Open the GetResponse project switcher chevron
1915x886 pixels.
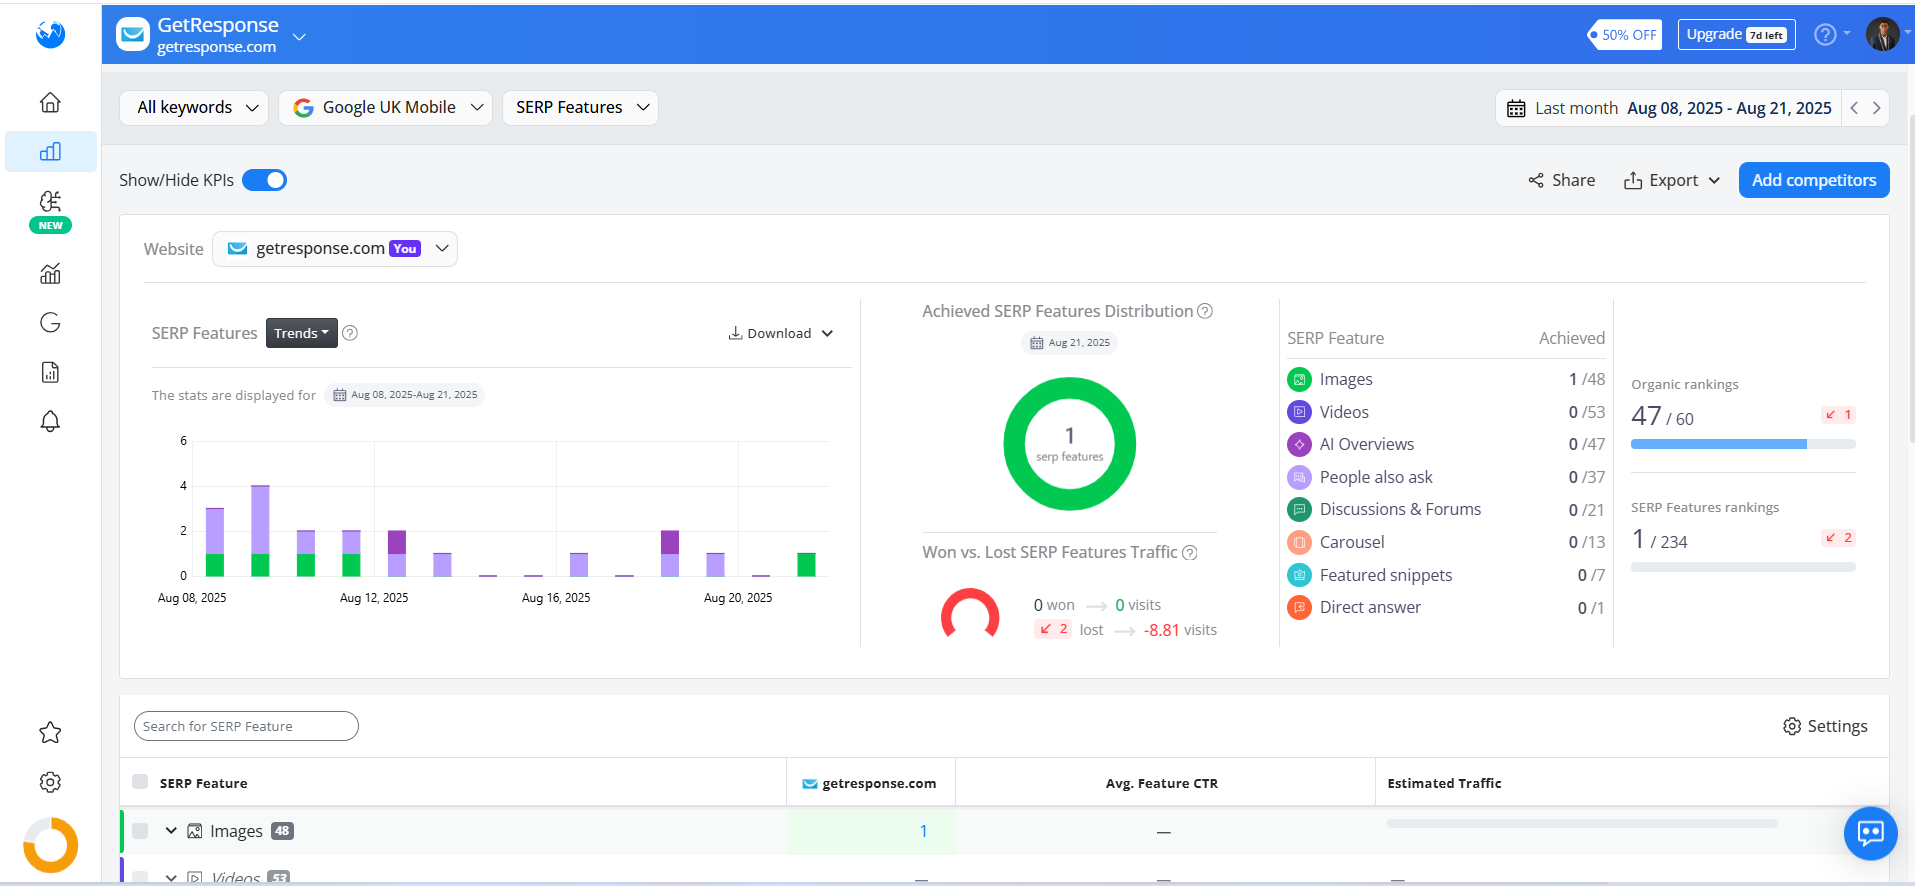pyautogui.click(x=299, y=37)
